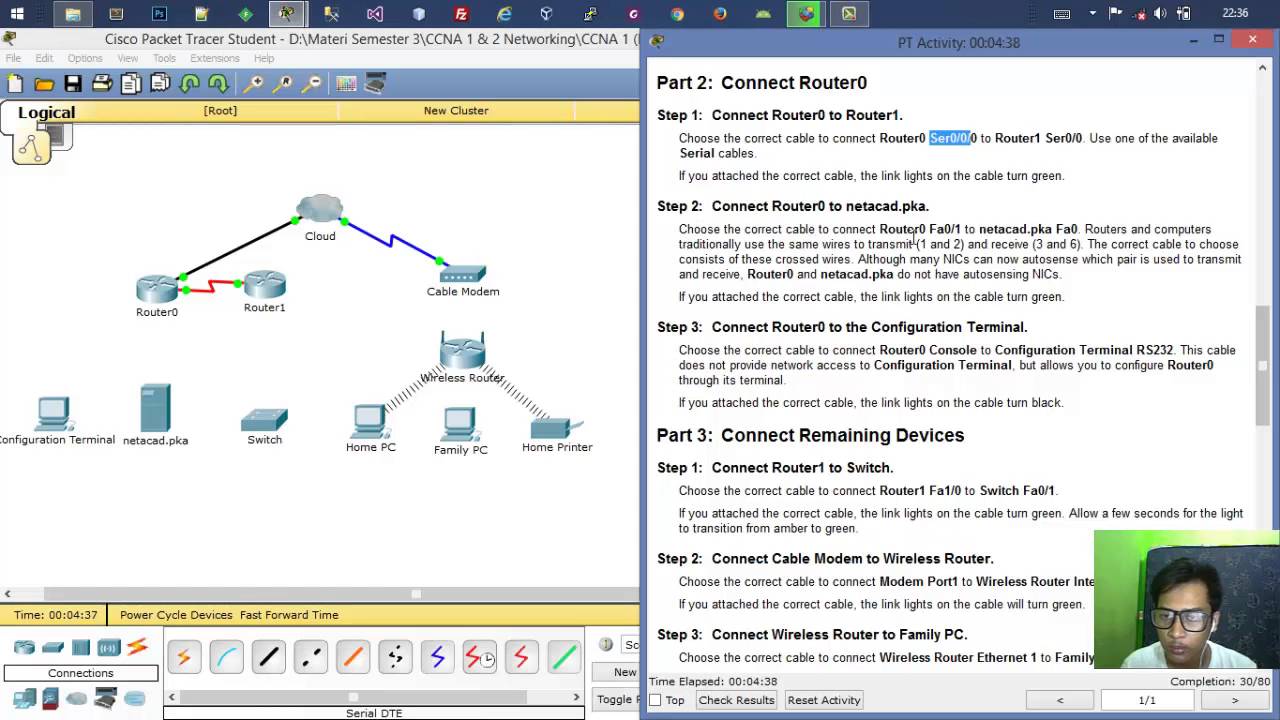Choose the Console cable
Image resolution: width=1280 pixels, height=720 pixels.
226,657
